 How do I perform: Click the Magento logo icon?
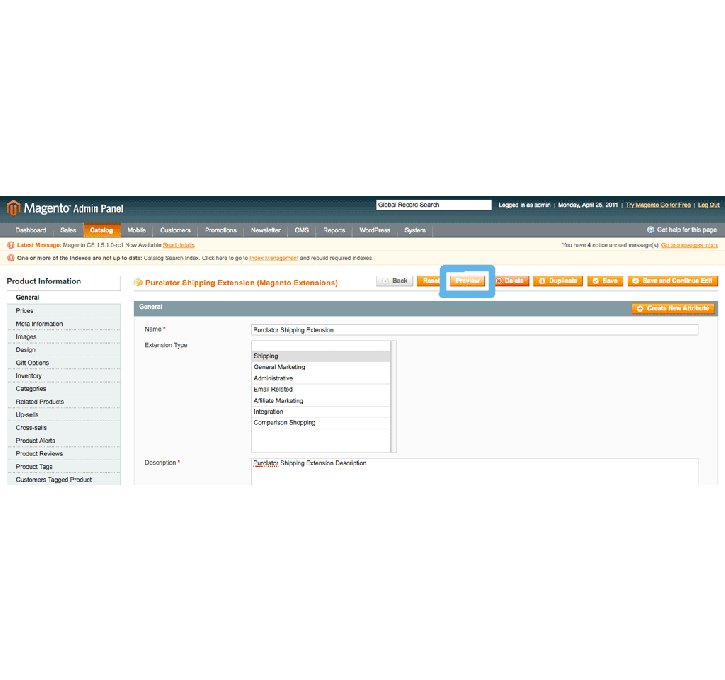13,208
